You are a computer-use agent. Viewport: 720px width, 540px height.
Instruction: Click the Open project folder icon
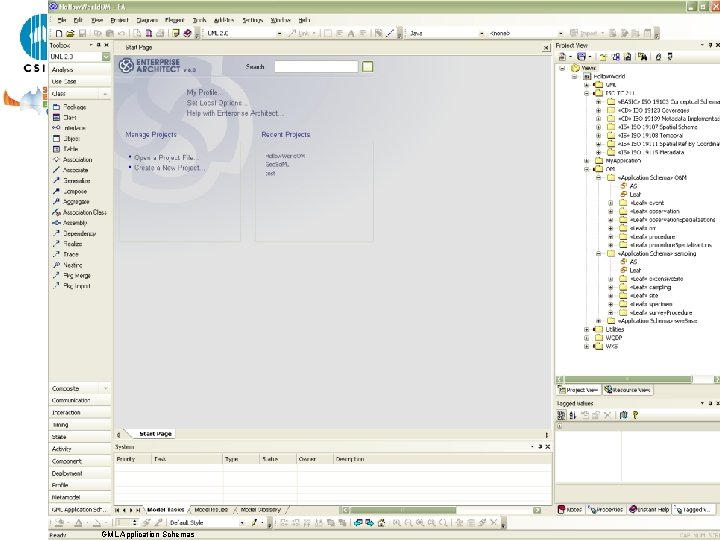pyautogui.click(x=70, y=34)
